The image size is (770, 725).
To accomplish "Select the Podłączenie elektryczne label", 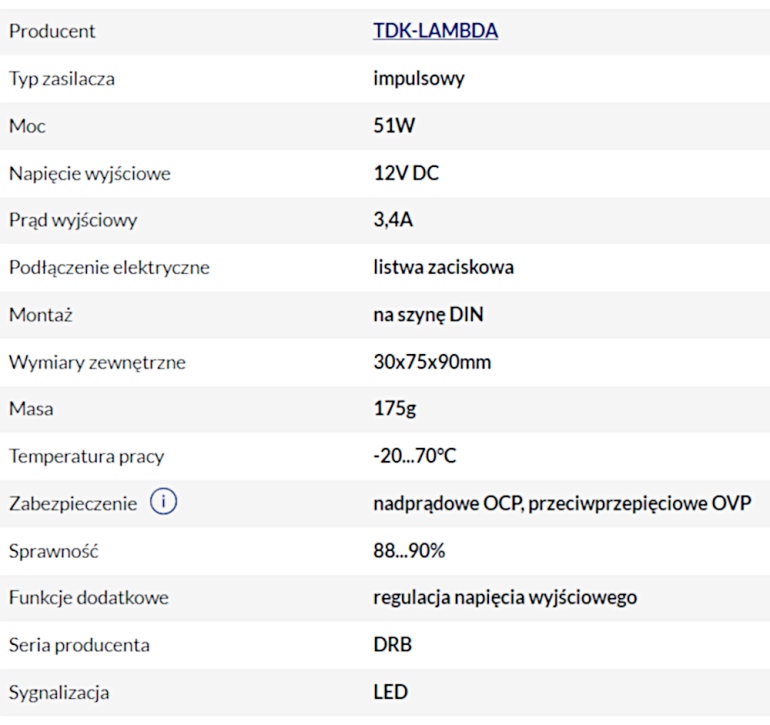I will click(109, 268).
